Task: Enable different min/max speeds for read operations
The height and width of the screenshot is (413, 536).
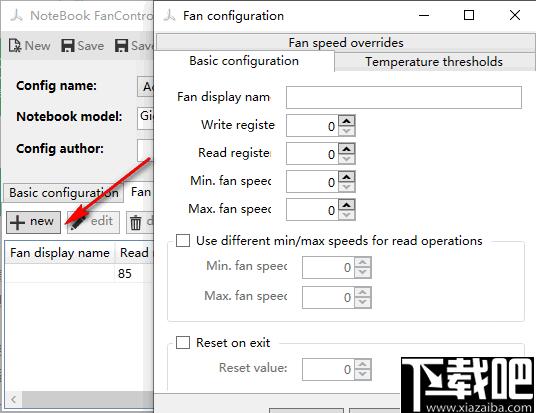Action: point(183,240)
